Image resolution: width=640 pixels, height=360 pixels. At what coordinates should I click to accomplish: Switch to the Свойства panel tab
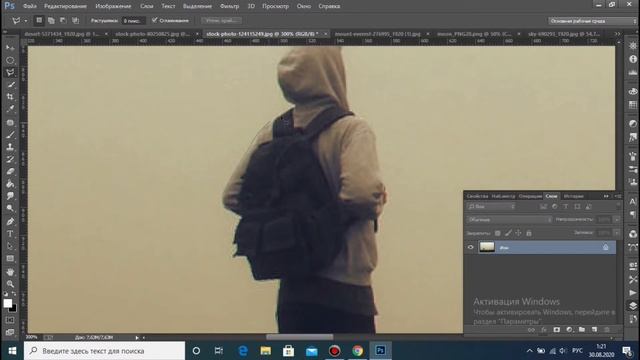(x=477, y=196)
